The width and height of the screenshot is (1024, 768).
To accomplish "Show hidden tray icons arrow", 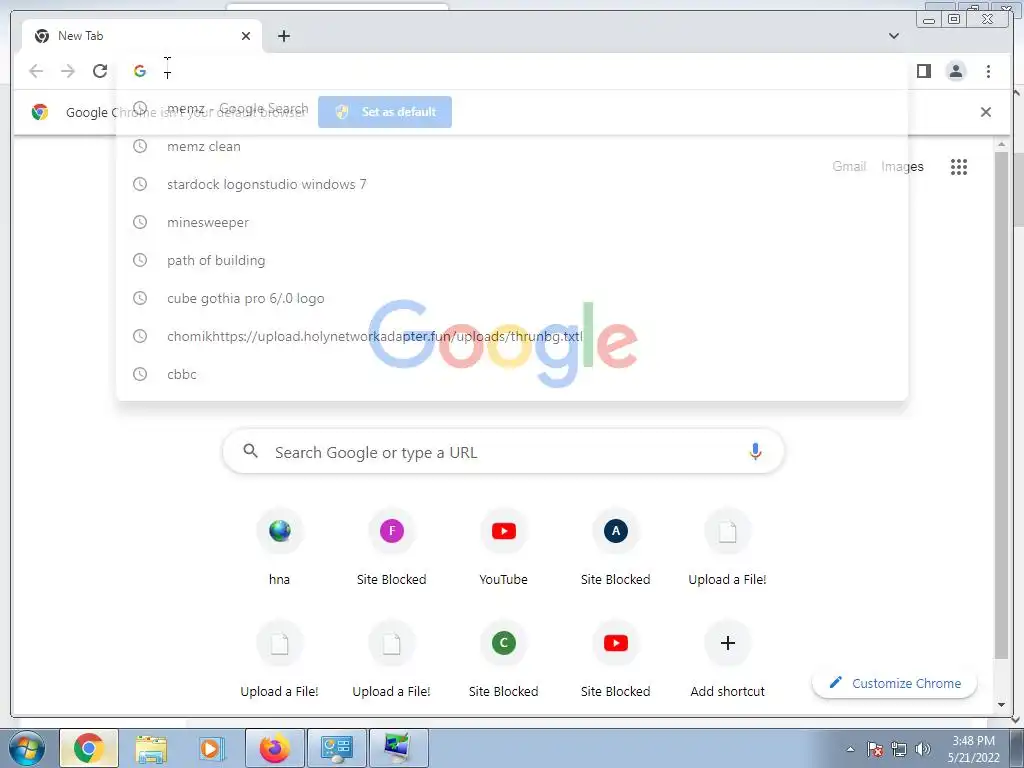I will click(850, 749).
